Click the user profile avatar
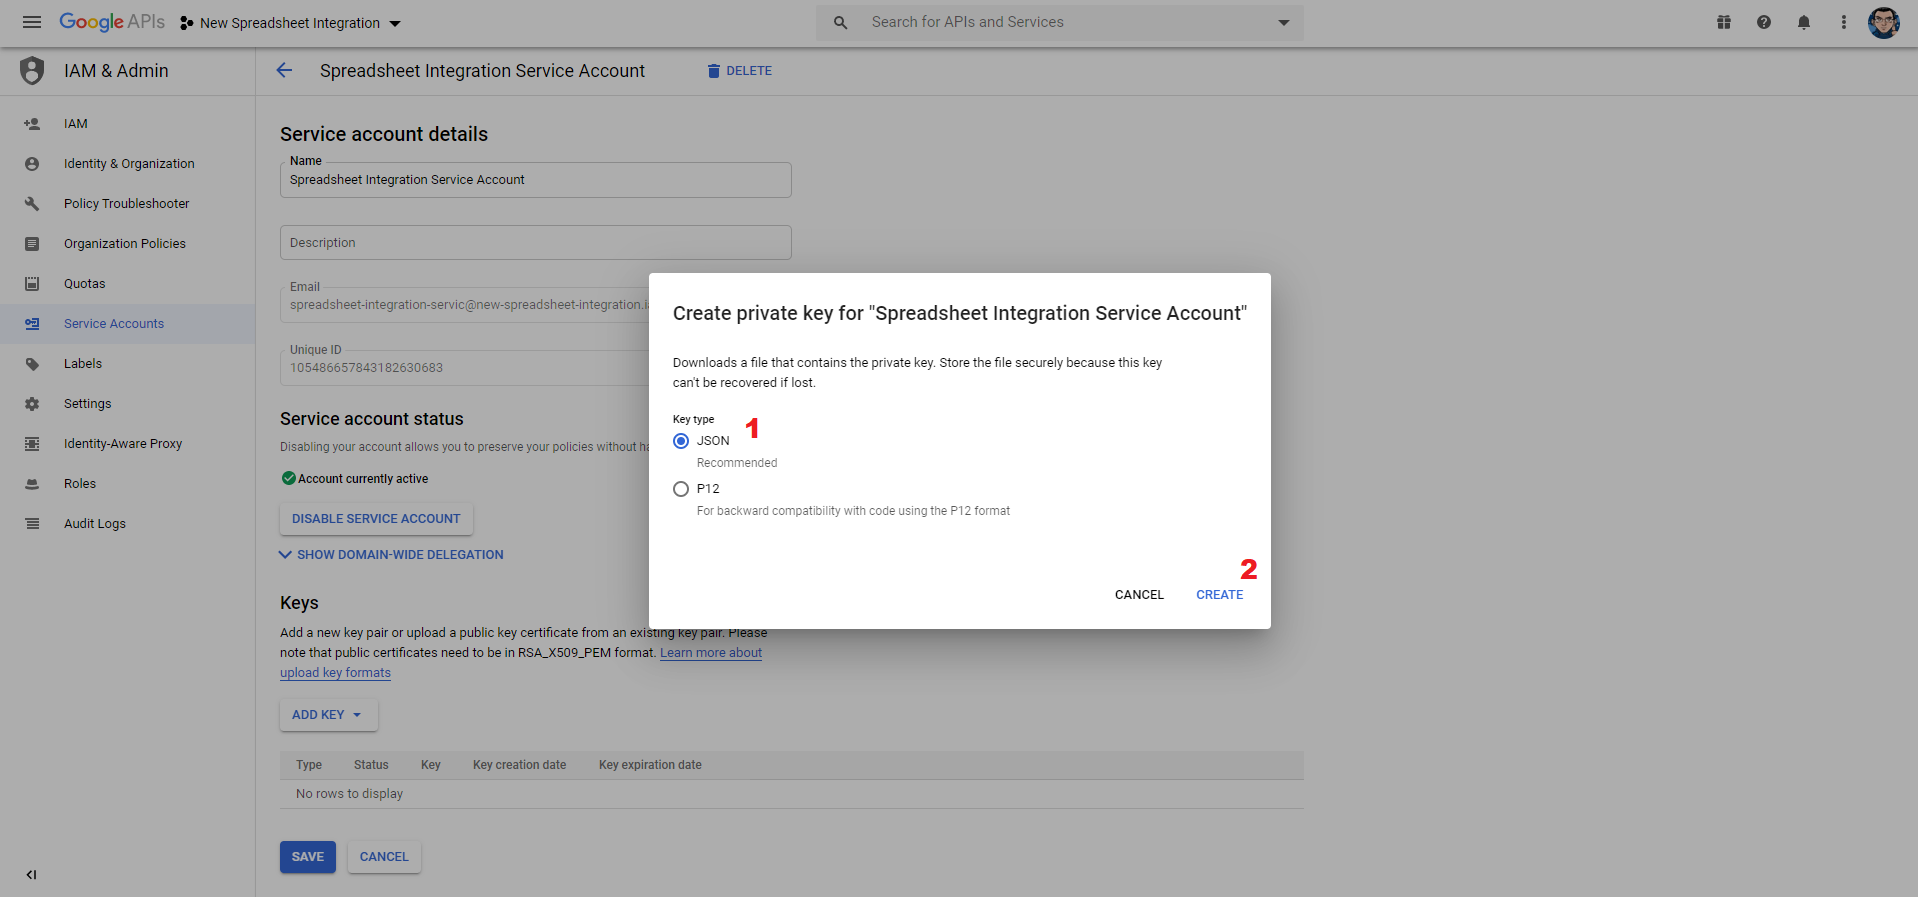Screen dimensions: 1918x897 coord(1884,22)
